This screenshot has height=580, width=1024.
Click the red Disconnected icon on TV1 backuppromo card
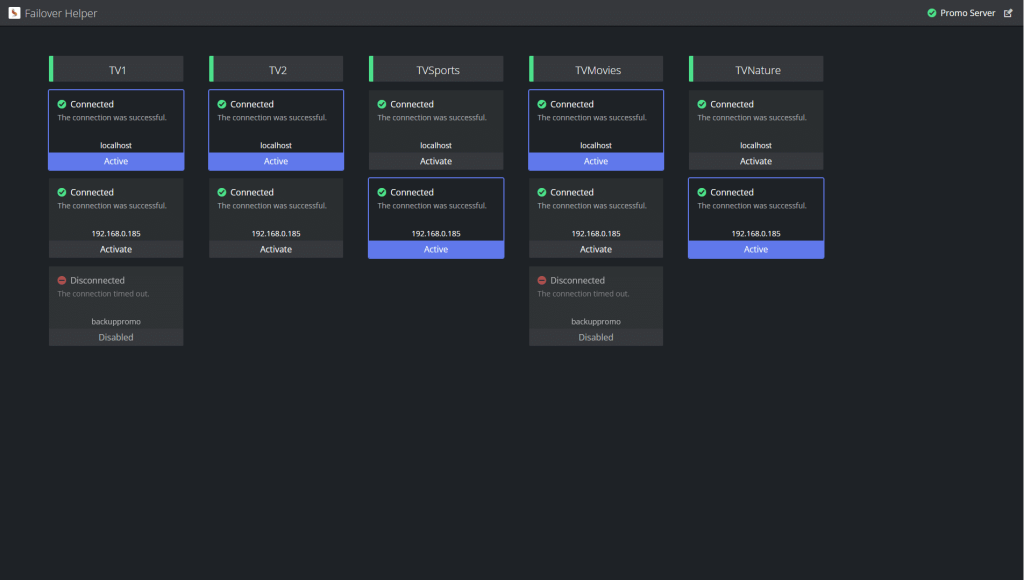(62, 280)
